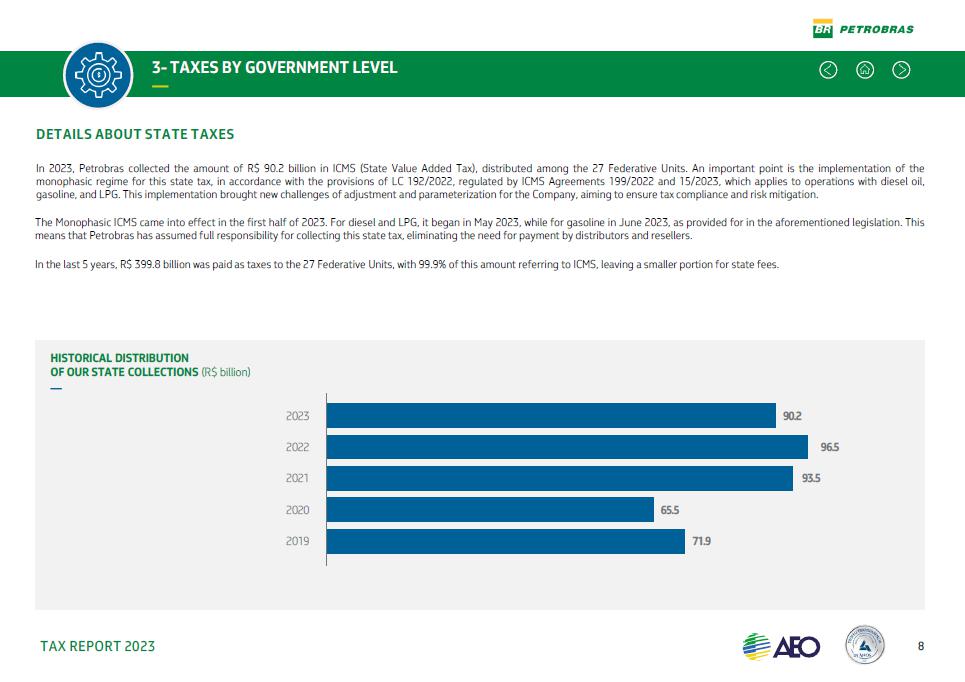Image resolution: width=965 pixels, height=682 pixels.
Task: Select the 2022 bar showing 96.5
Action: (x=567, y=447)
